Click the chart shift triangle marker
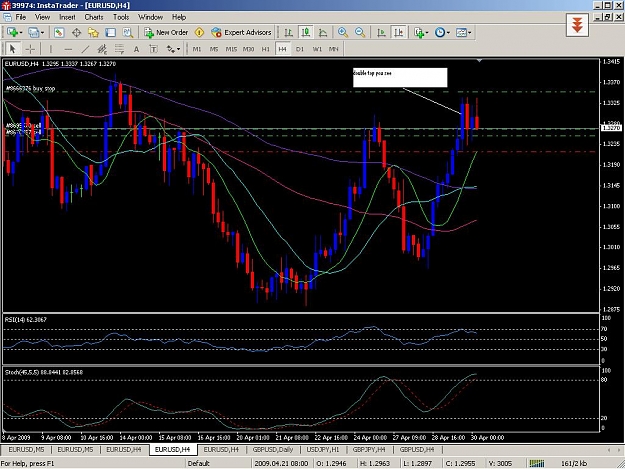 (x=480, y=61)
